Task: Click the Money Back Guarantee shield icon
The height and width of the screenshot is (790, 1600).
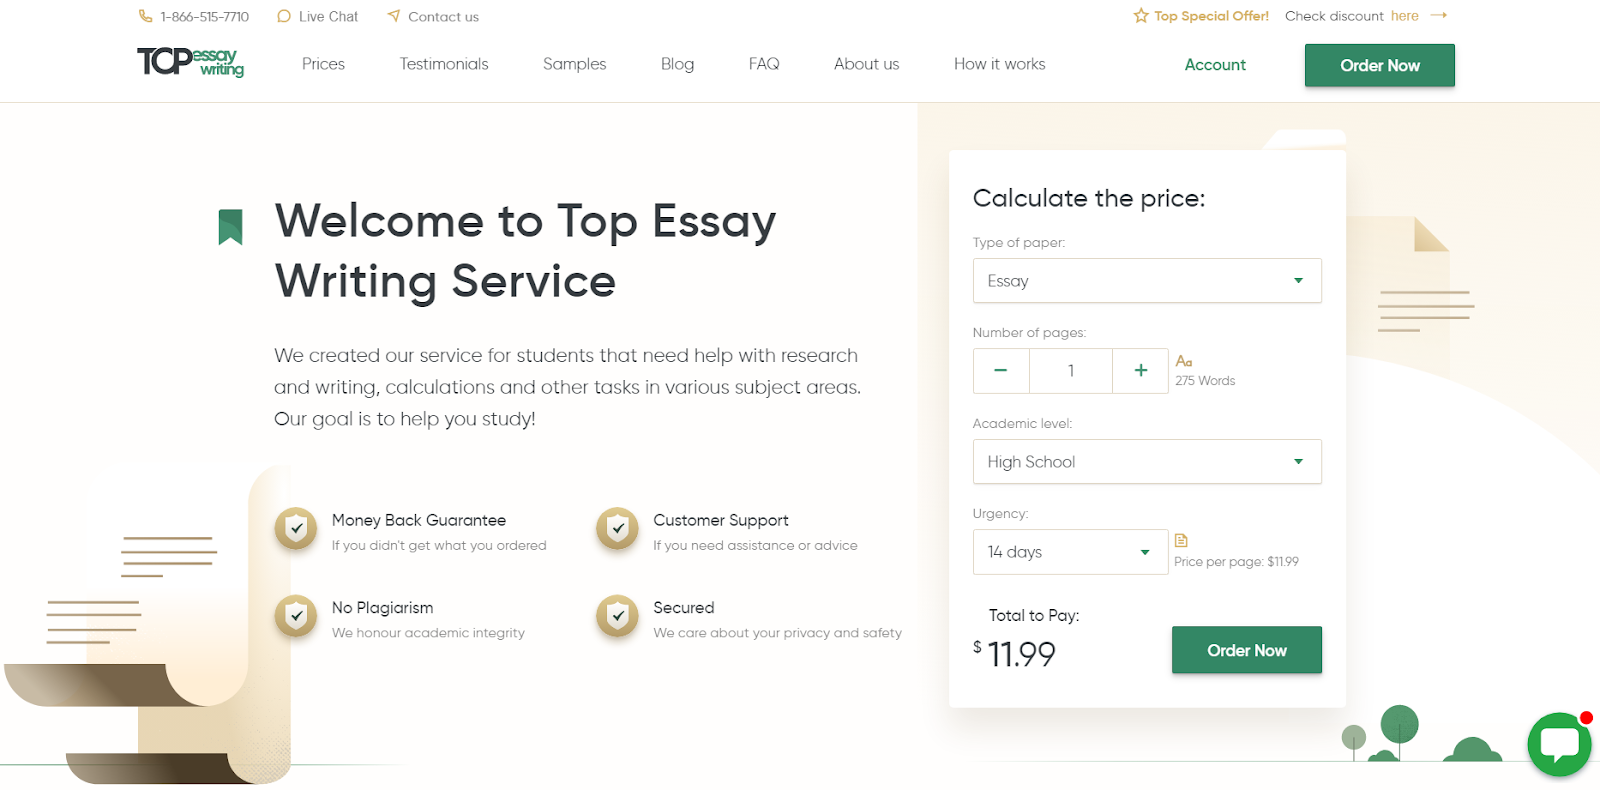Action: (296, 528)
